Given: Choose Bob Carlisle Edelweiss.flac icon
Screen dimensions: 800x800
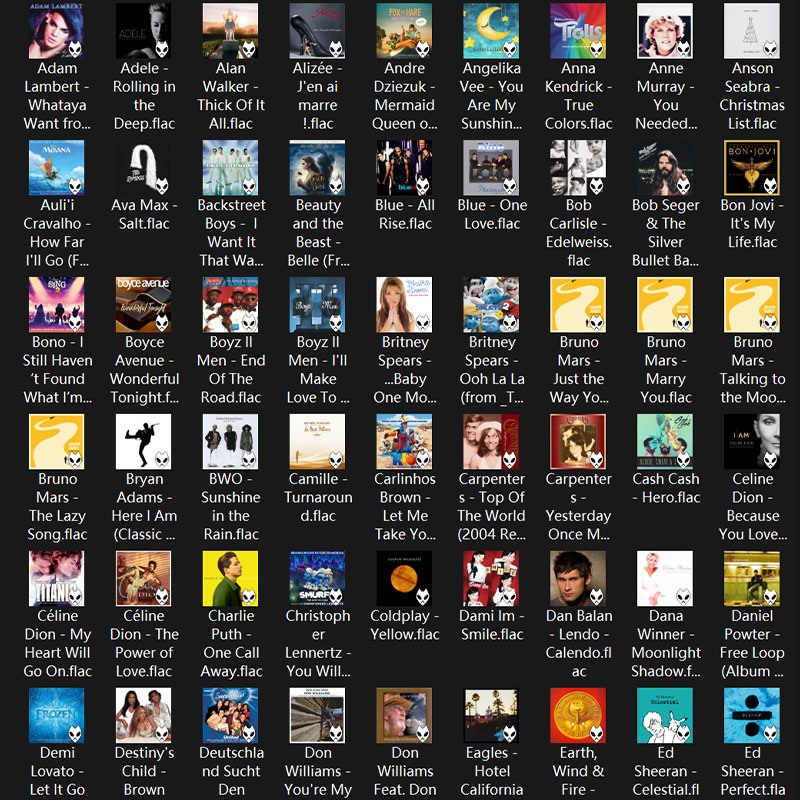Looking at the screenshot, I should pyautogui.click(x=578, y=168).
